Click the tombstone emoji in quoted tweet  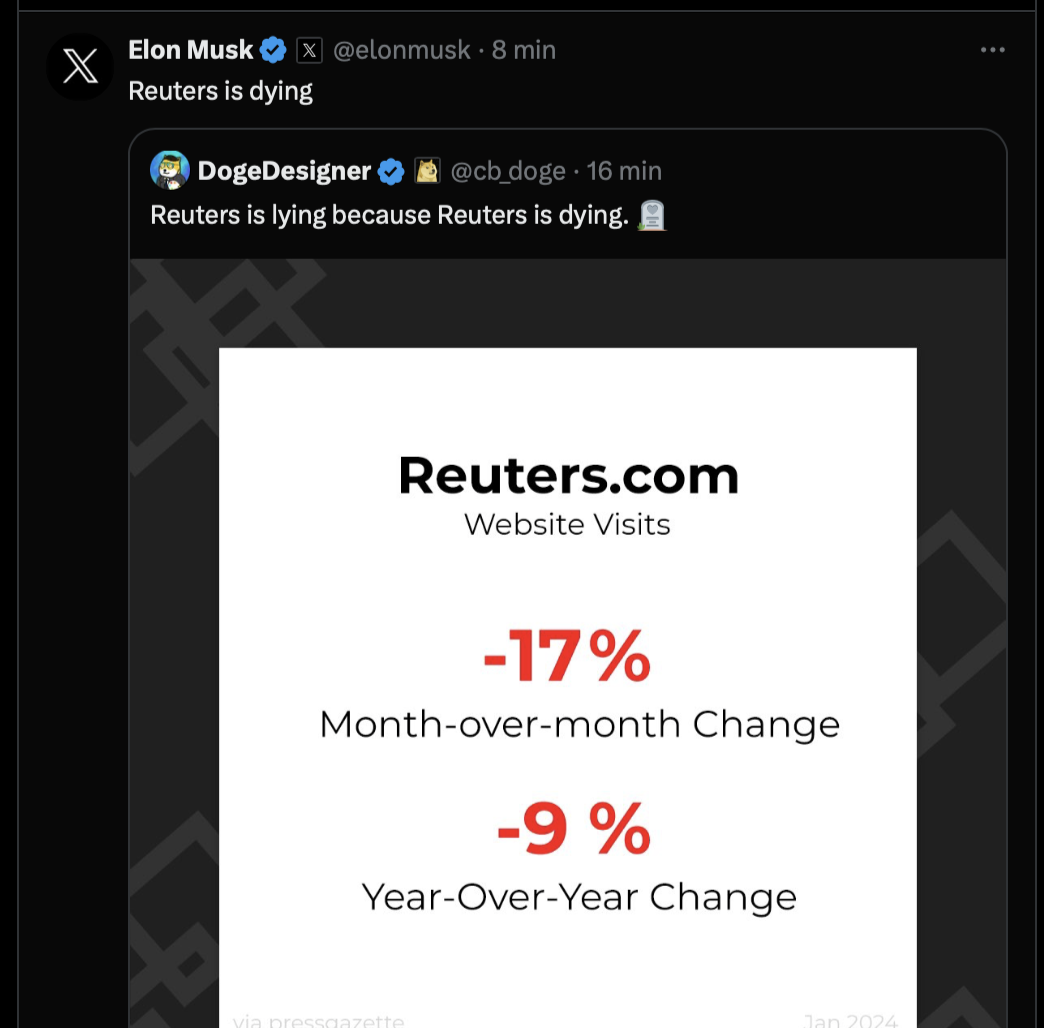[652, 215]
